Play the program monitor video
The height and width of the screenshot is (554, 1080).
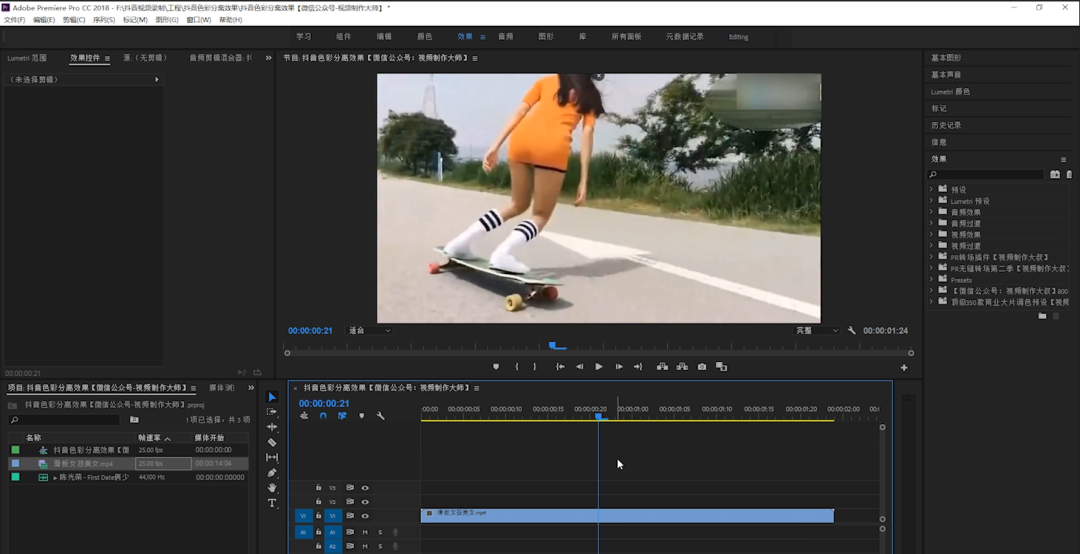point(599,367)
